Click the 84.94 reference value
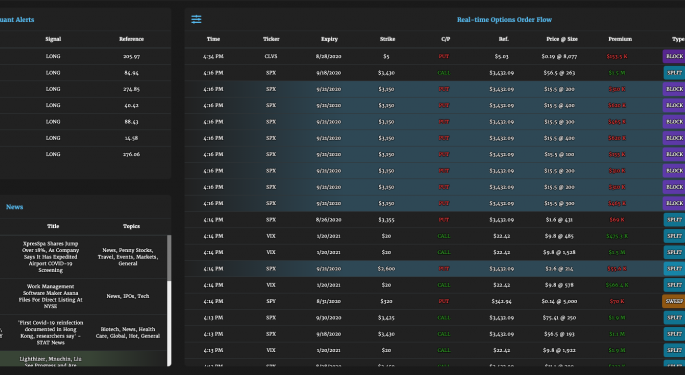The height and width of the screenshot is (375, 685). 131,73
